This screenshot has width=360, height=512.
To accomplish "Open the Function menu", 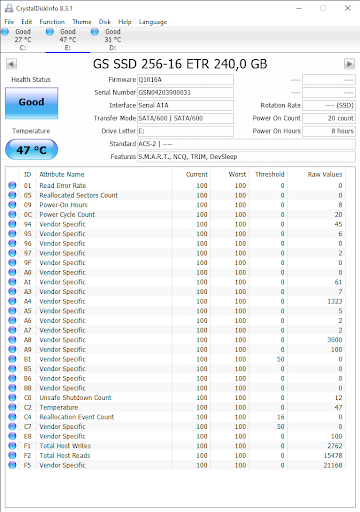I will (x=52, y=22).
